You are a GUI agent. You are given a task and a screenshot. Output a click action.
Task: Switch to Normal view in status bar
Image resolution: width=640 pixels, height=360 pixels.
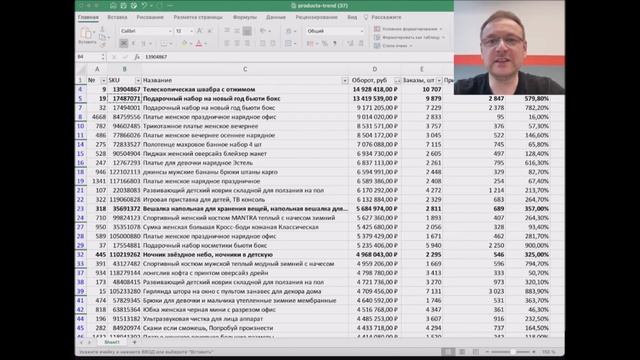pos(448,351)
